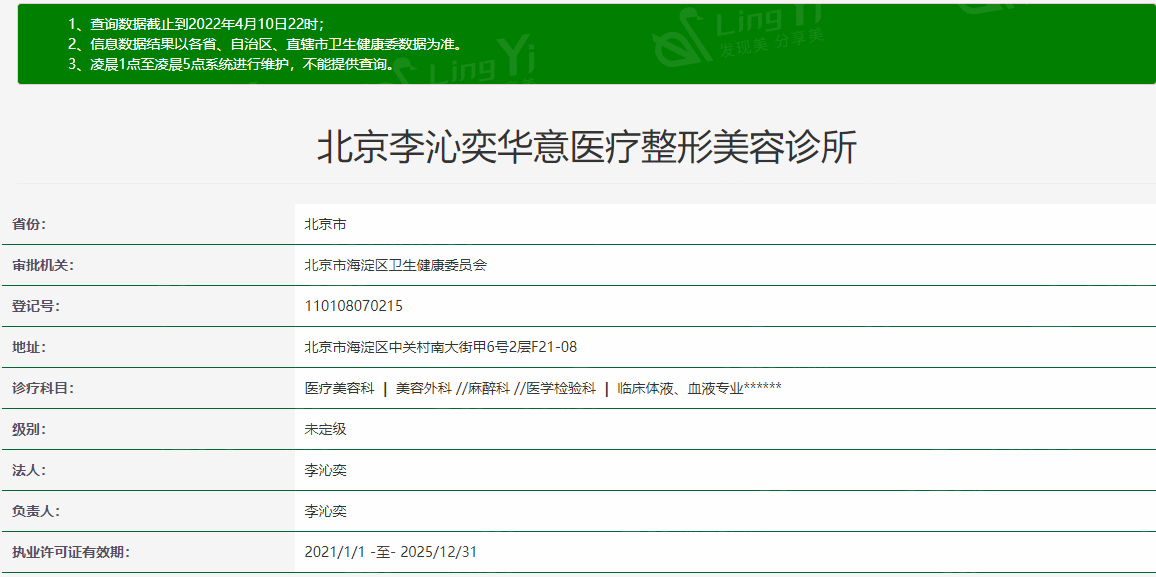
Task: Select the 审批机关 label
Action: coord(43,265)
